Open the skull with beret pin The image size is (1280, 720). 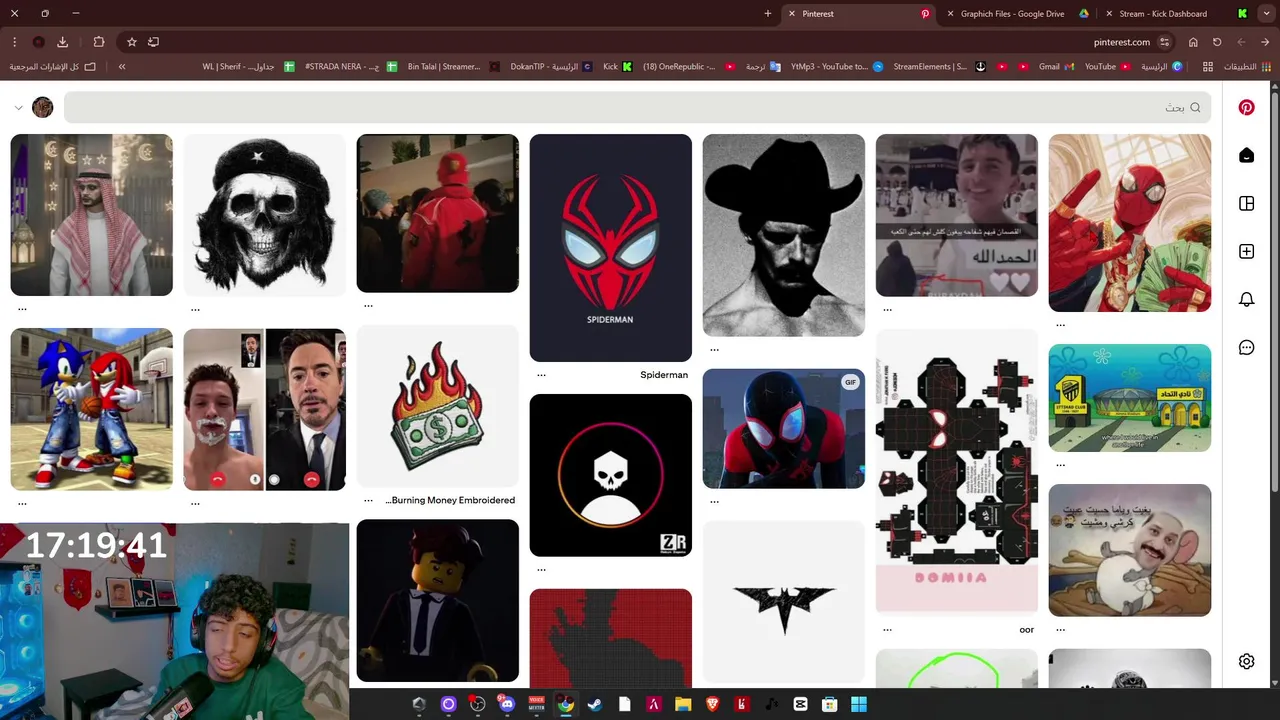pyautogui.click(x=264, y=215)
